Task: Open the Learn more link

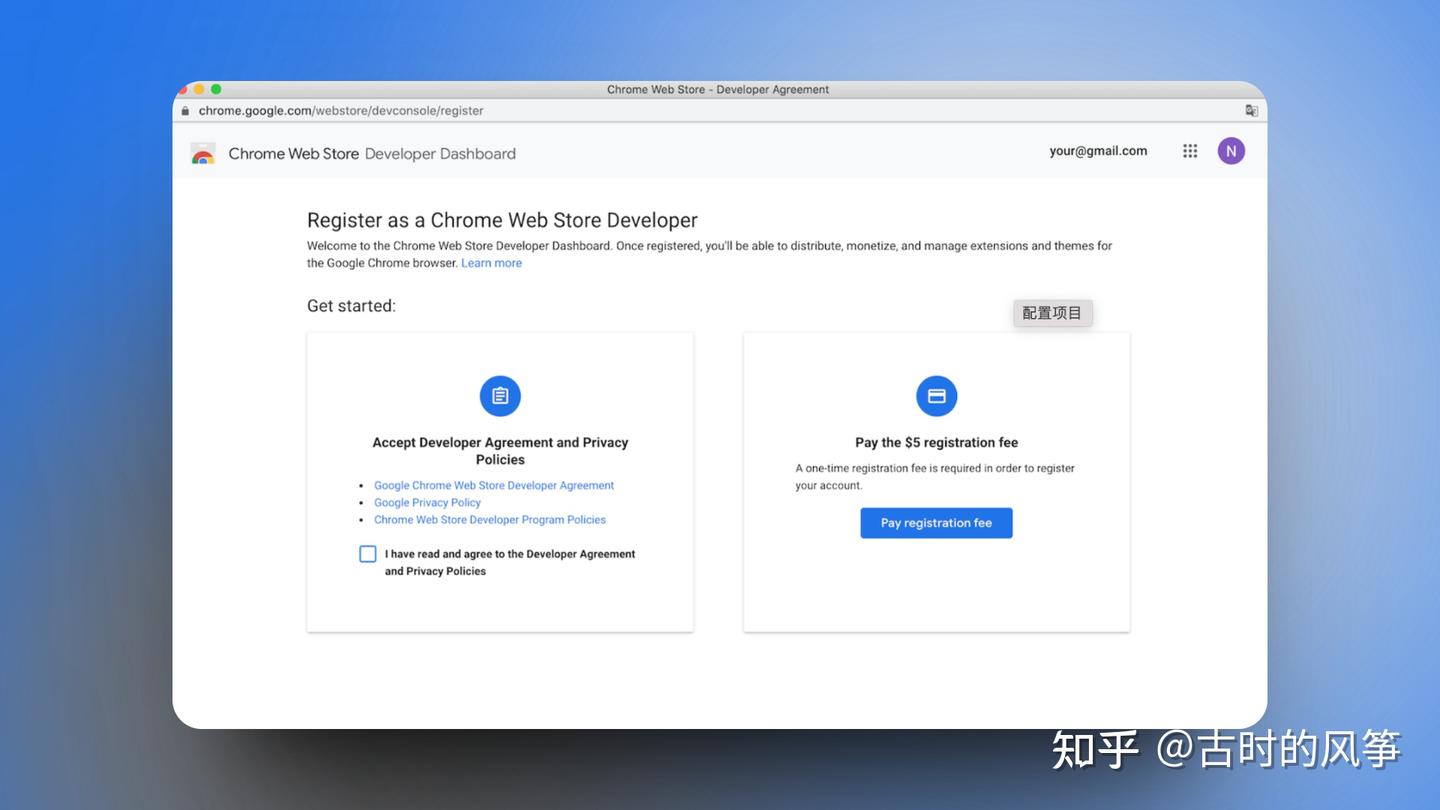Action: (491, 262)
